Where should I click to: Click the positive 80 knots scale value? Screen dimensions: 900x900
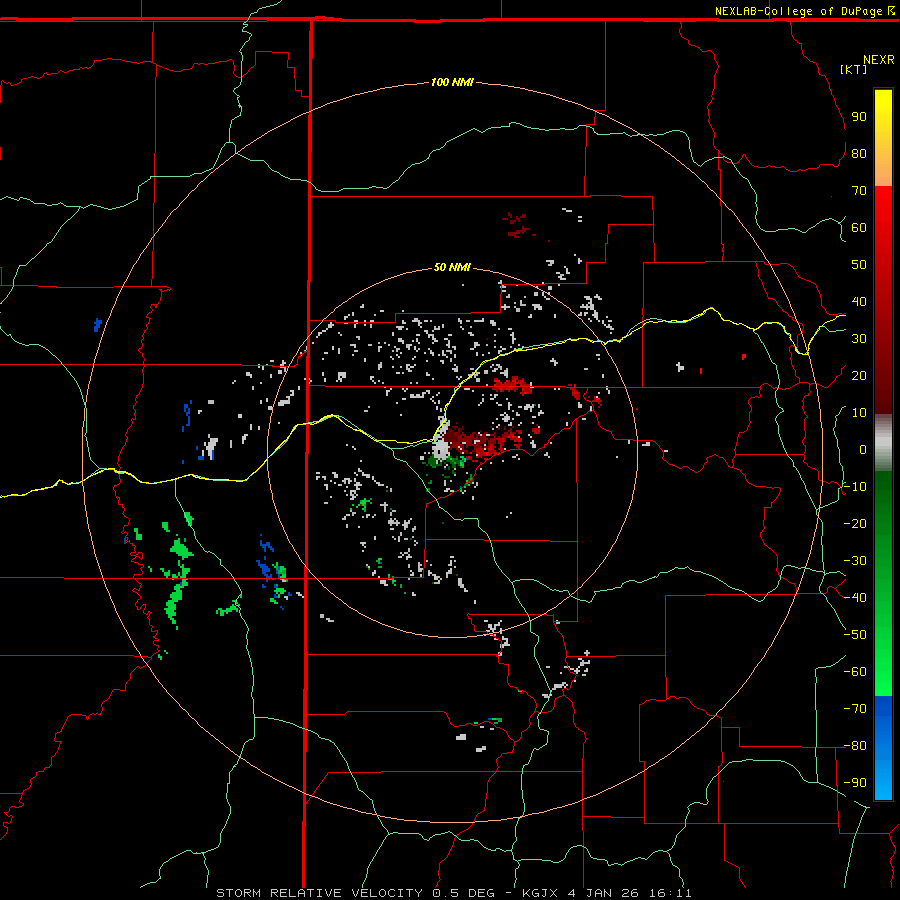point(859,153)
